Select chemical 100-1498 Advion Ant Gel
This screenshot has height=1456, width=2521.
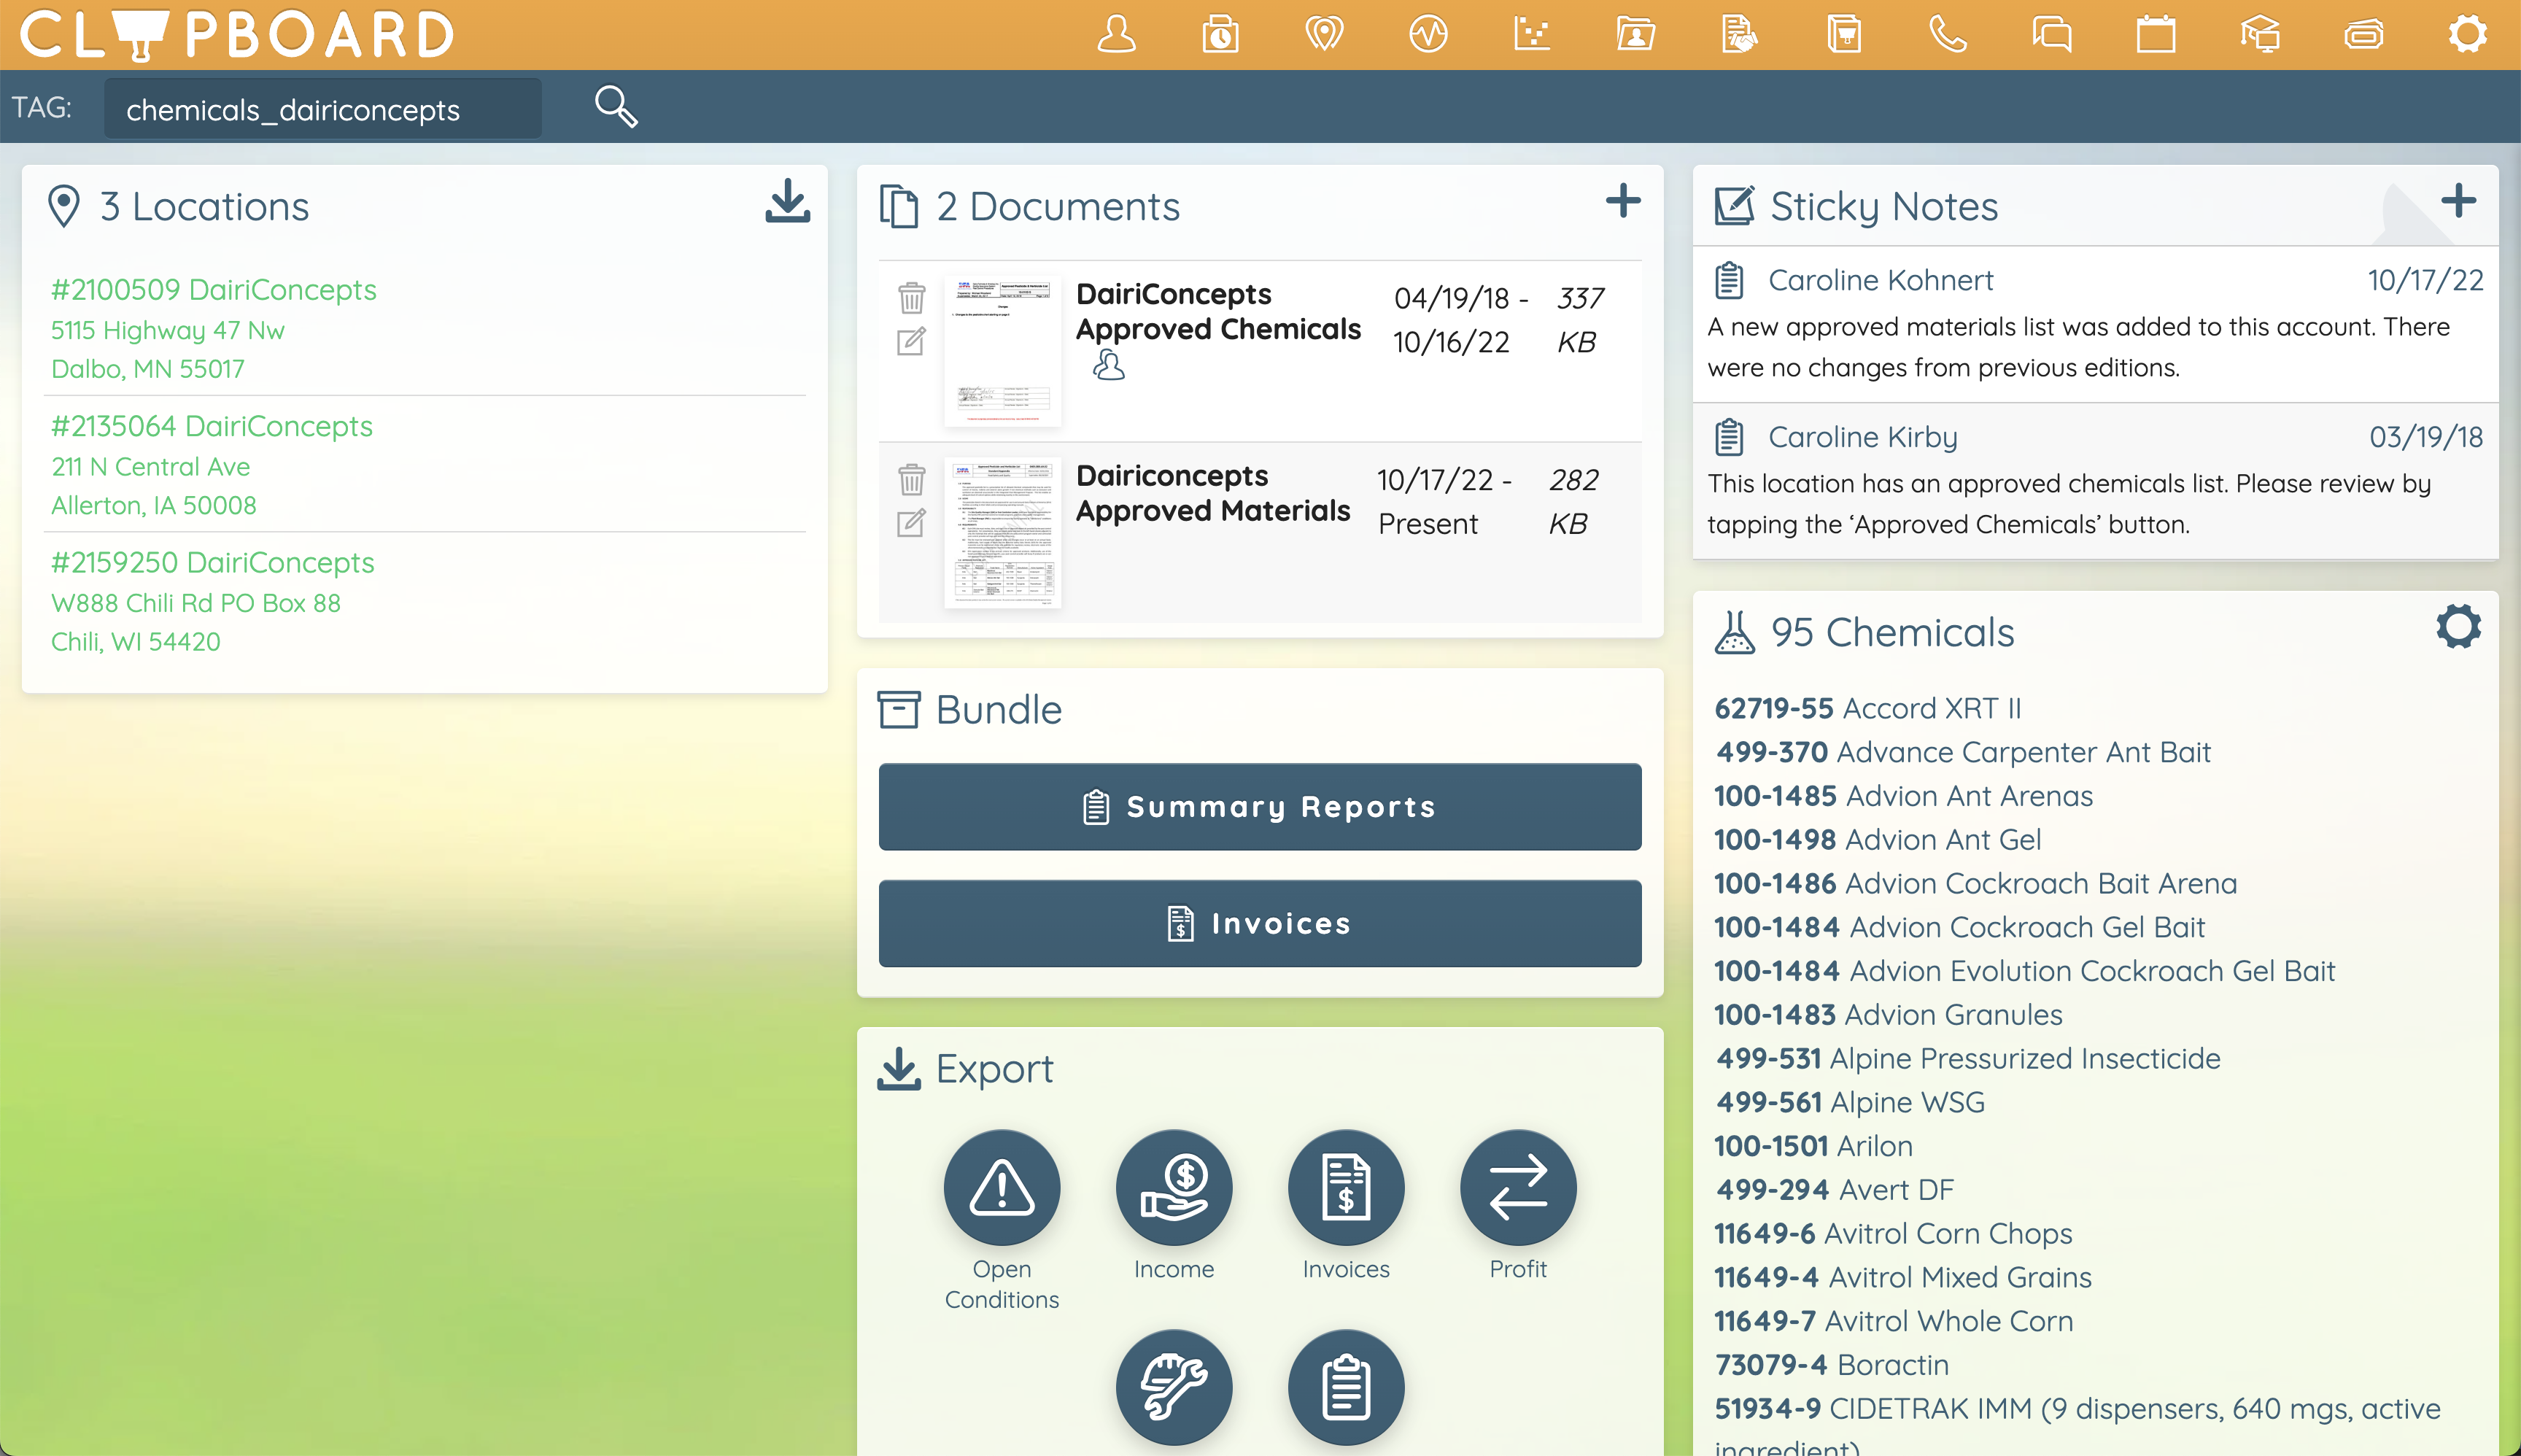1877,840
